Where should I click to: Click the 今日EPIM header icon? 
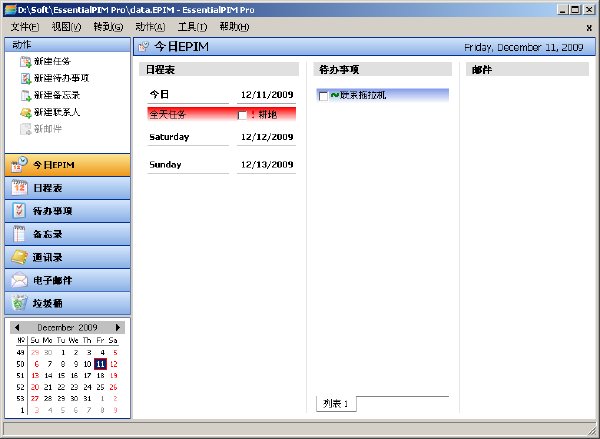(x=143, y=47)
